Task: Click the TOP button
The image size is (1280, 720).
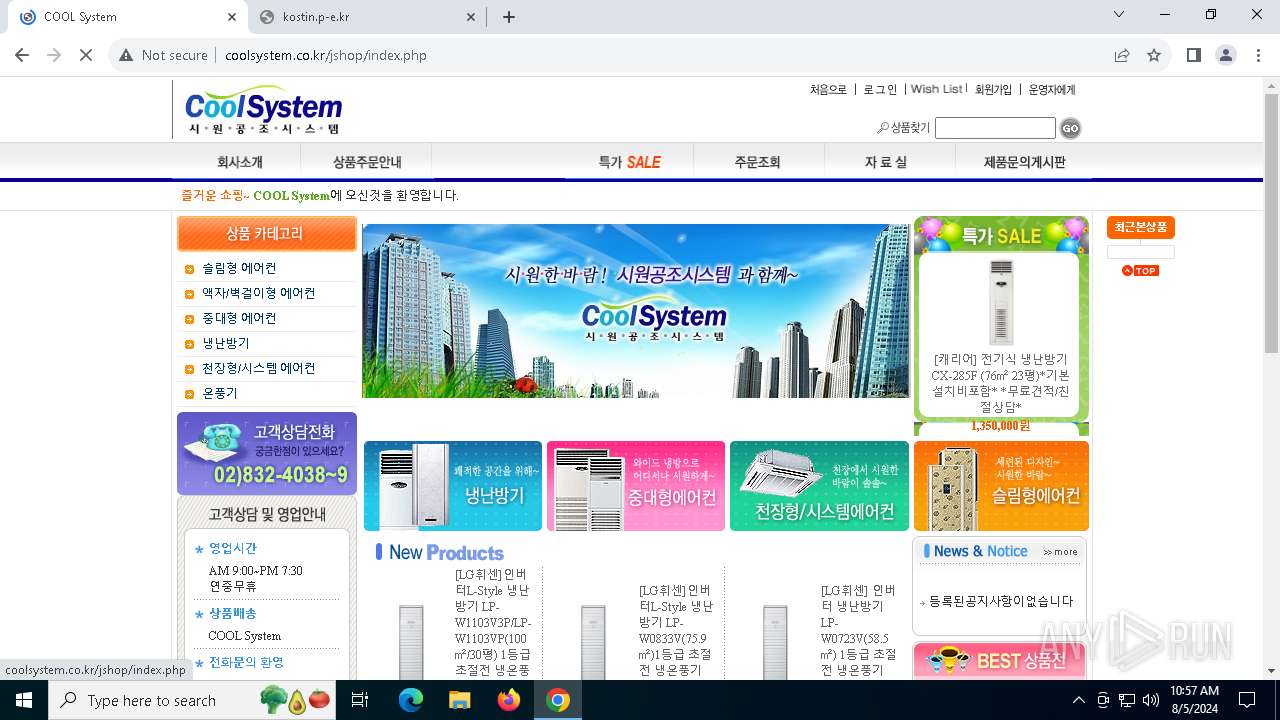Action: (1140, 271)
